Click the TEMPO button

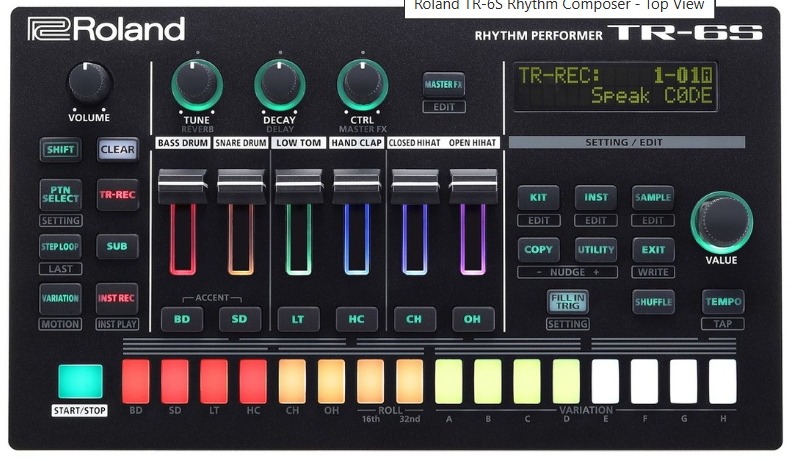(723, 302)
